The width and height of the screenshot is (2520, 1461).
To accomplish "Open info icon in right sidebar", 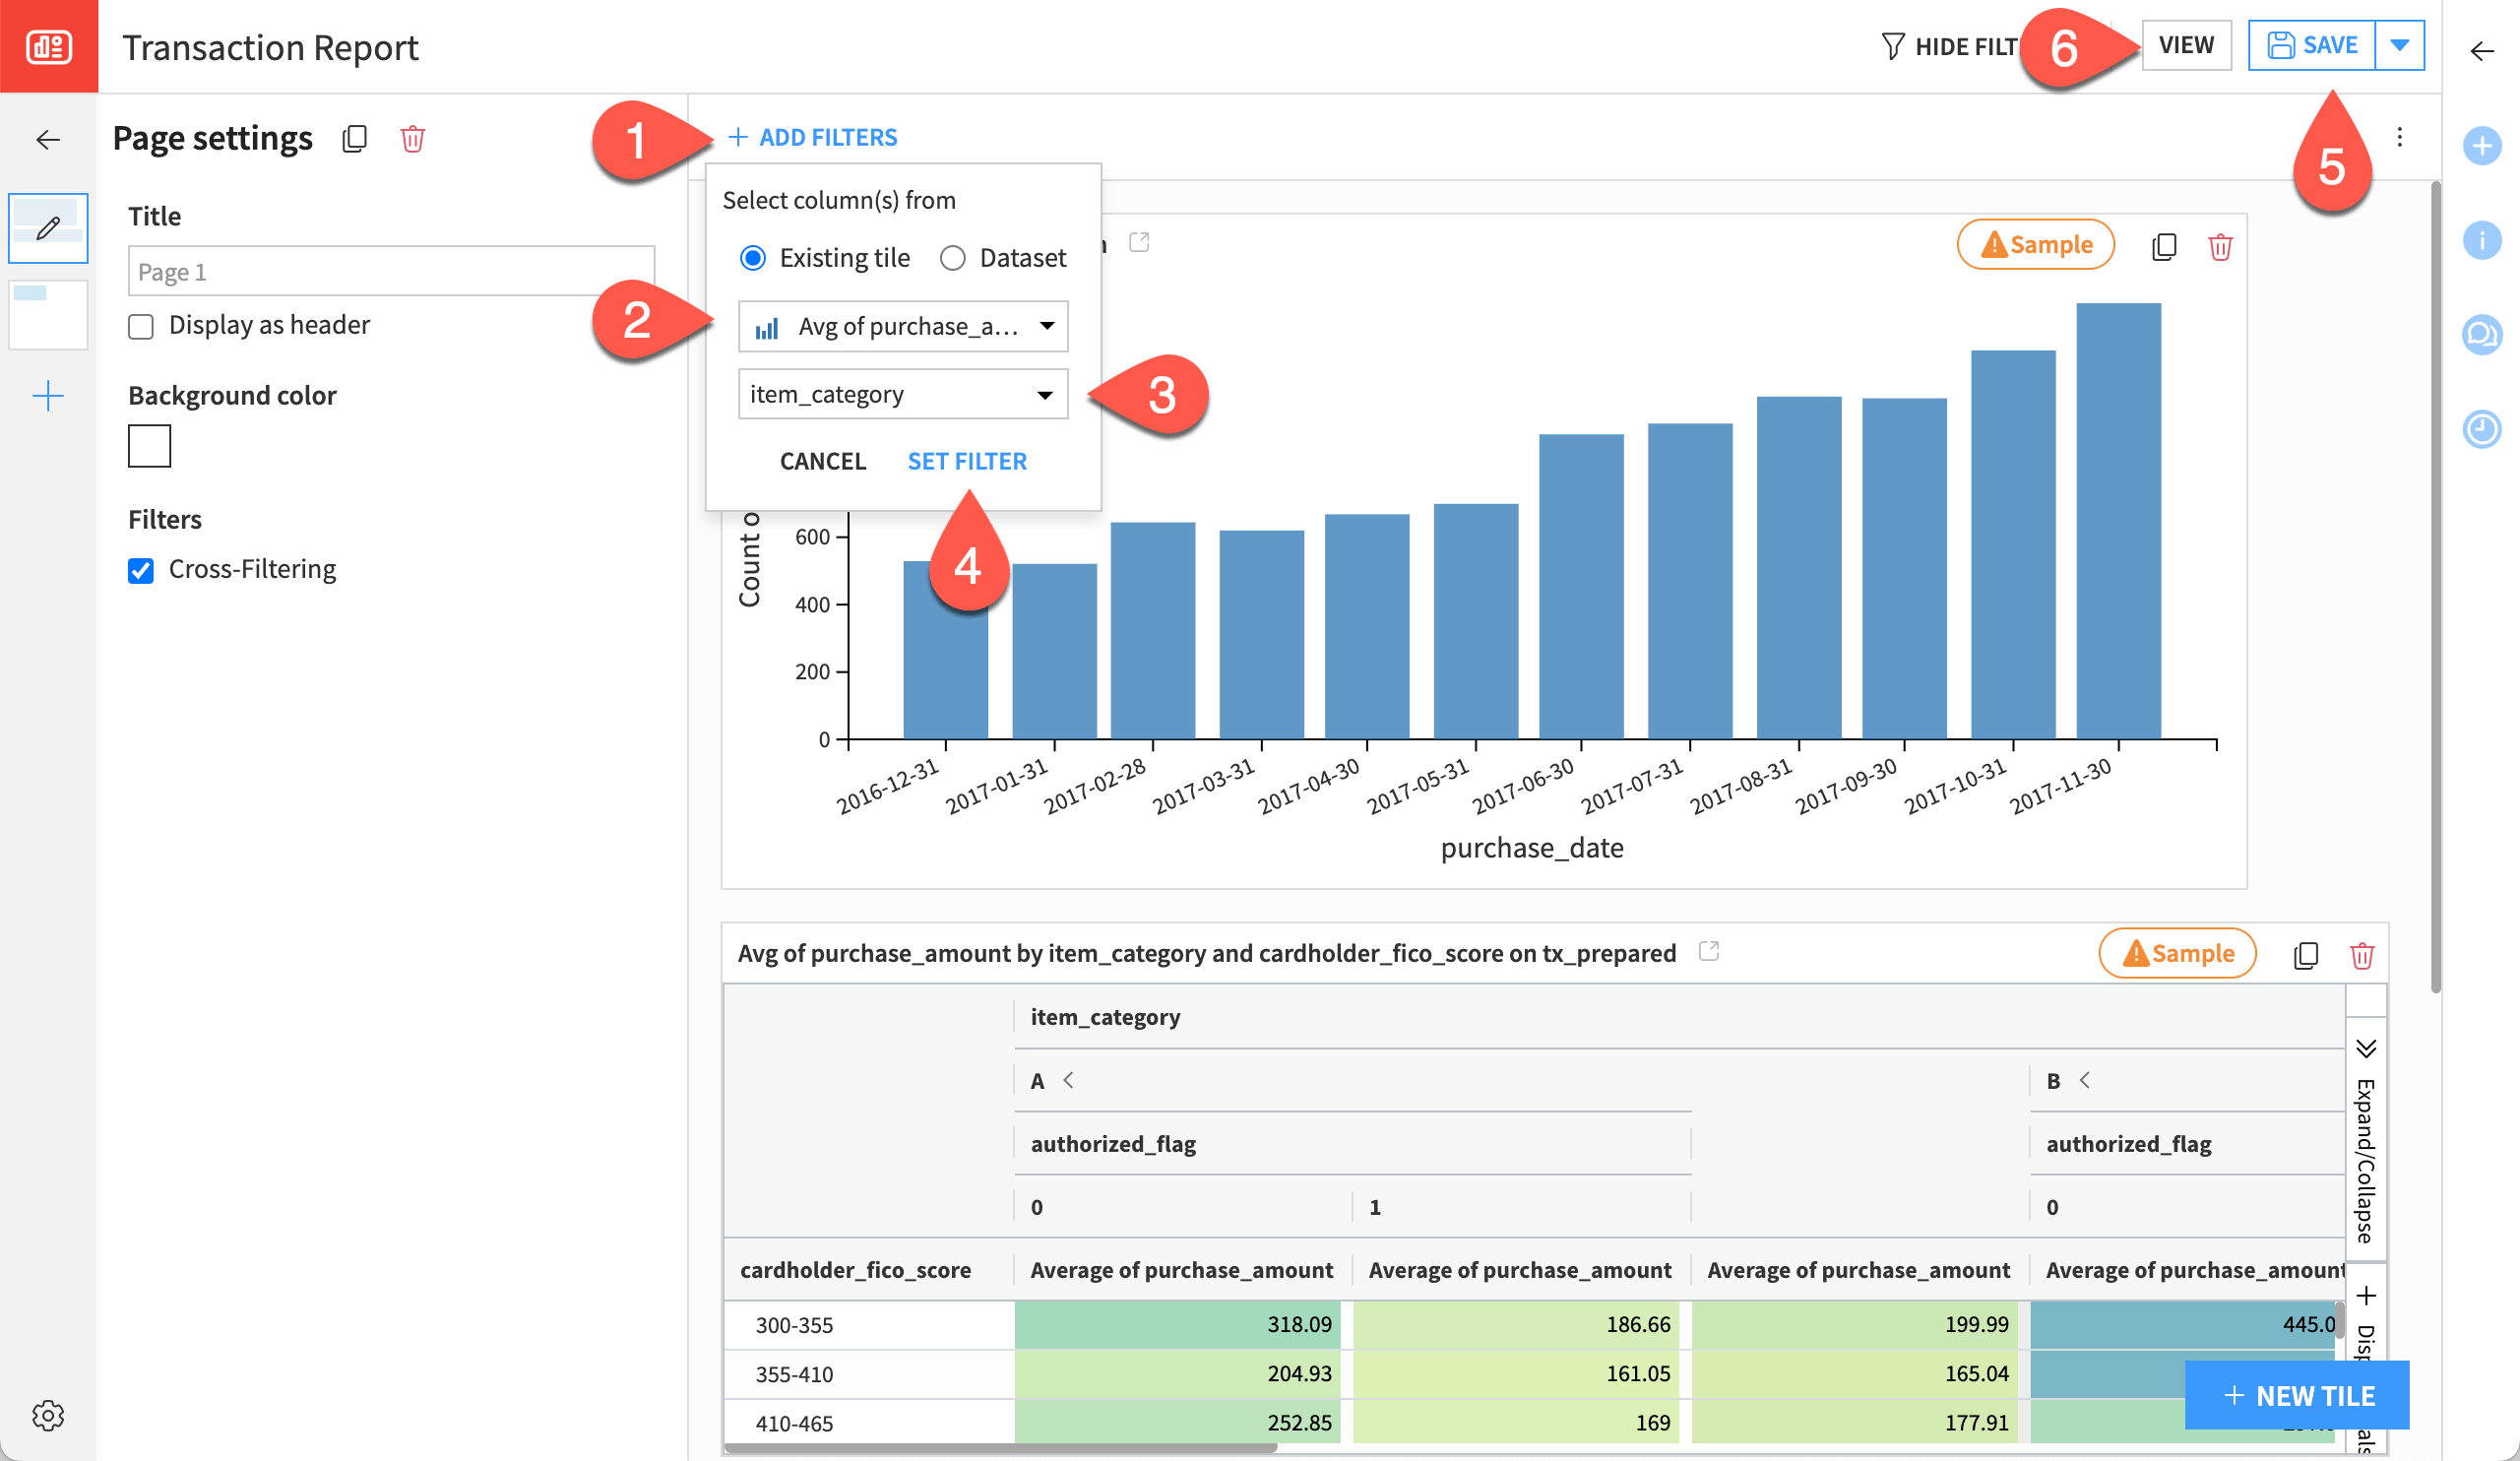I will click(x=2481, y=240).
